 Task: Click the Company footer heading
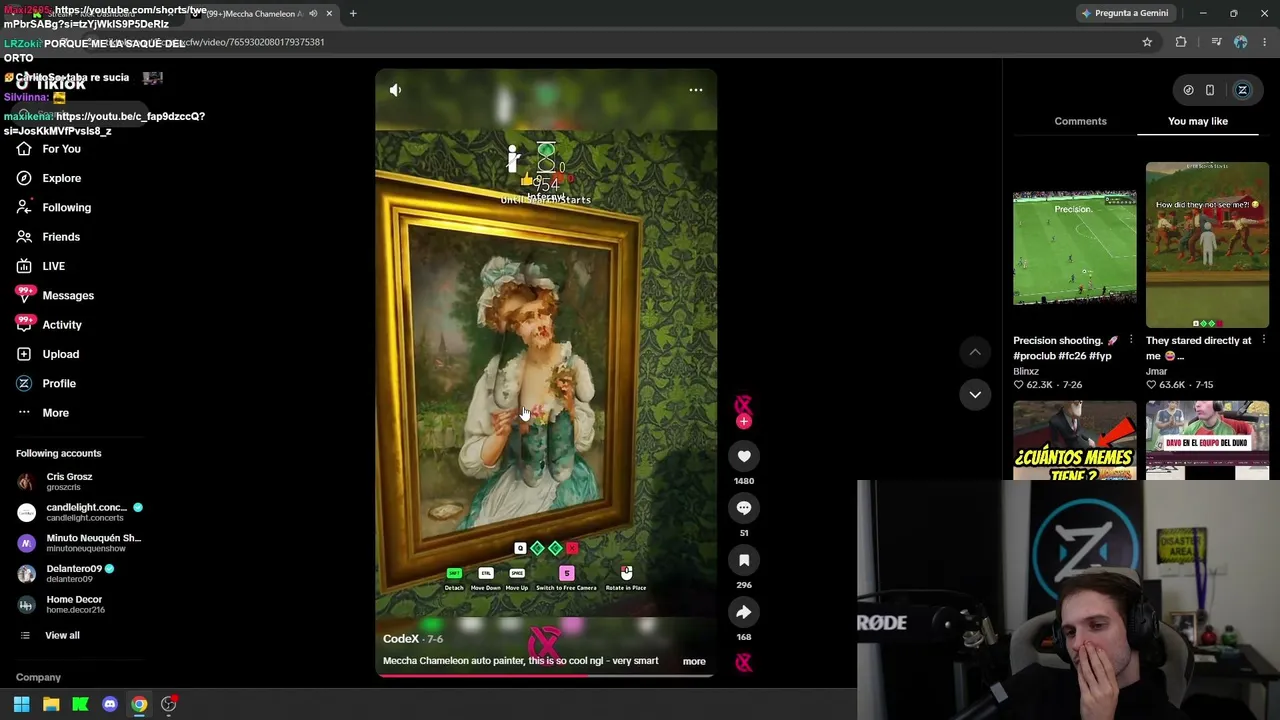[x=38, y=677]
